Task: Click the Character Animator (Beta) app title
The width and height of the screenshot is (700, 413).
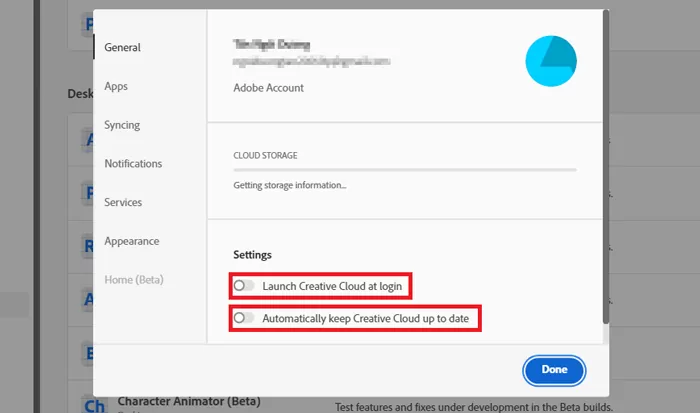Action: (x=189, y=402)
